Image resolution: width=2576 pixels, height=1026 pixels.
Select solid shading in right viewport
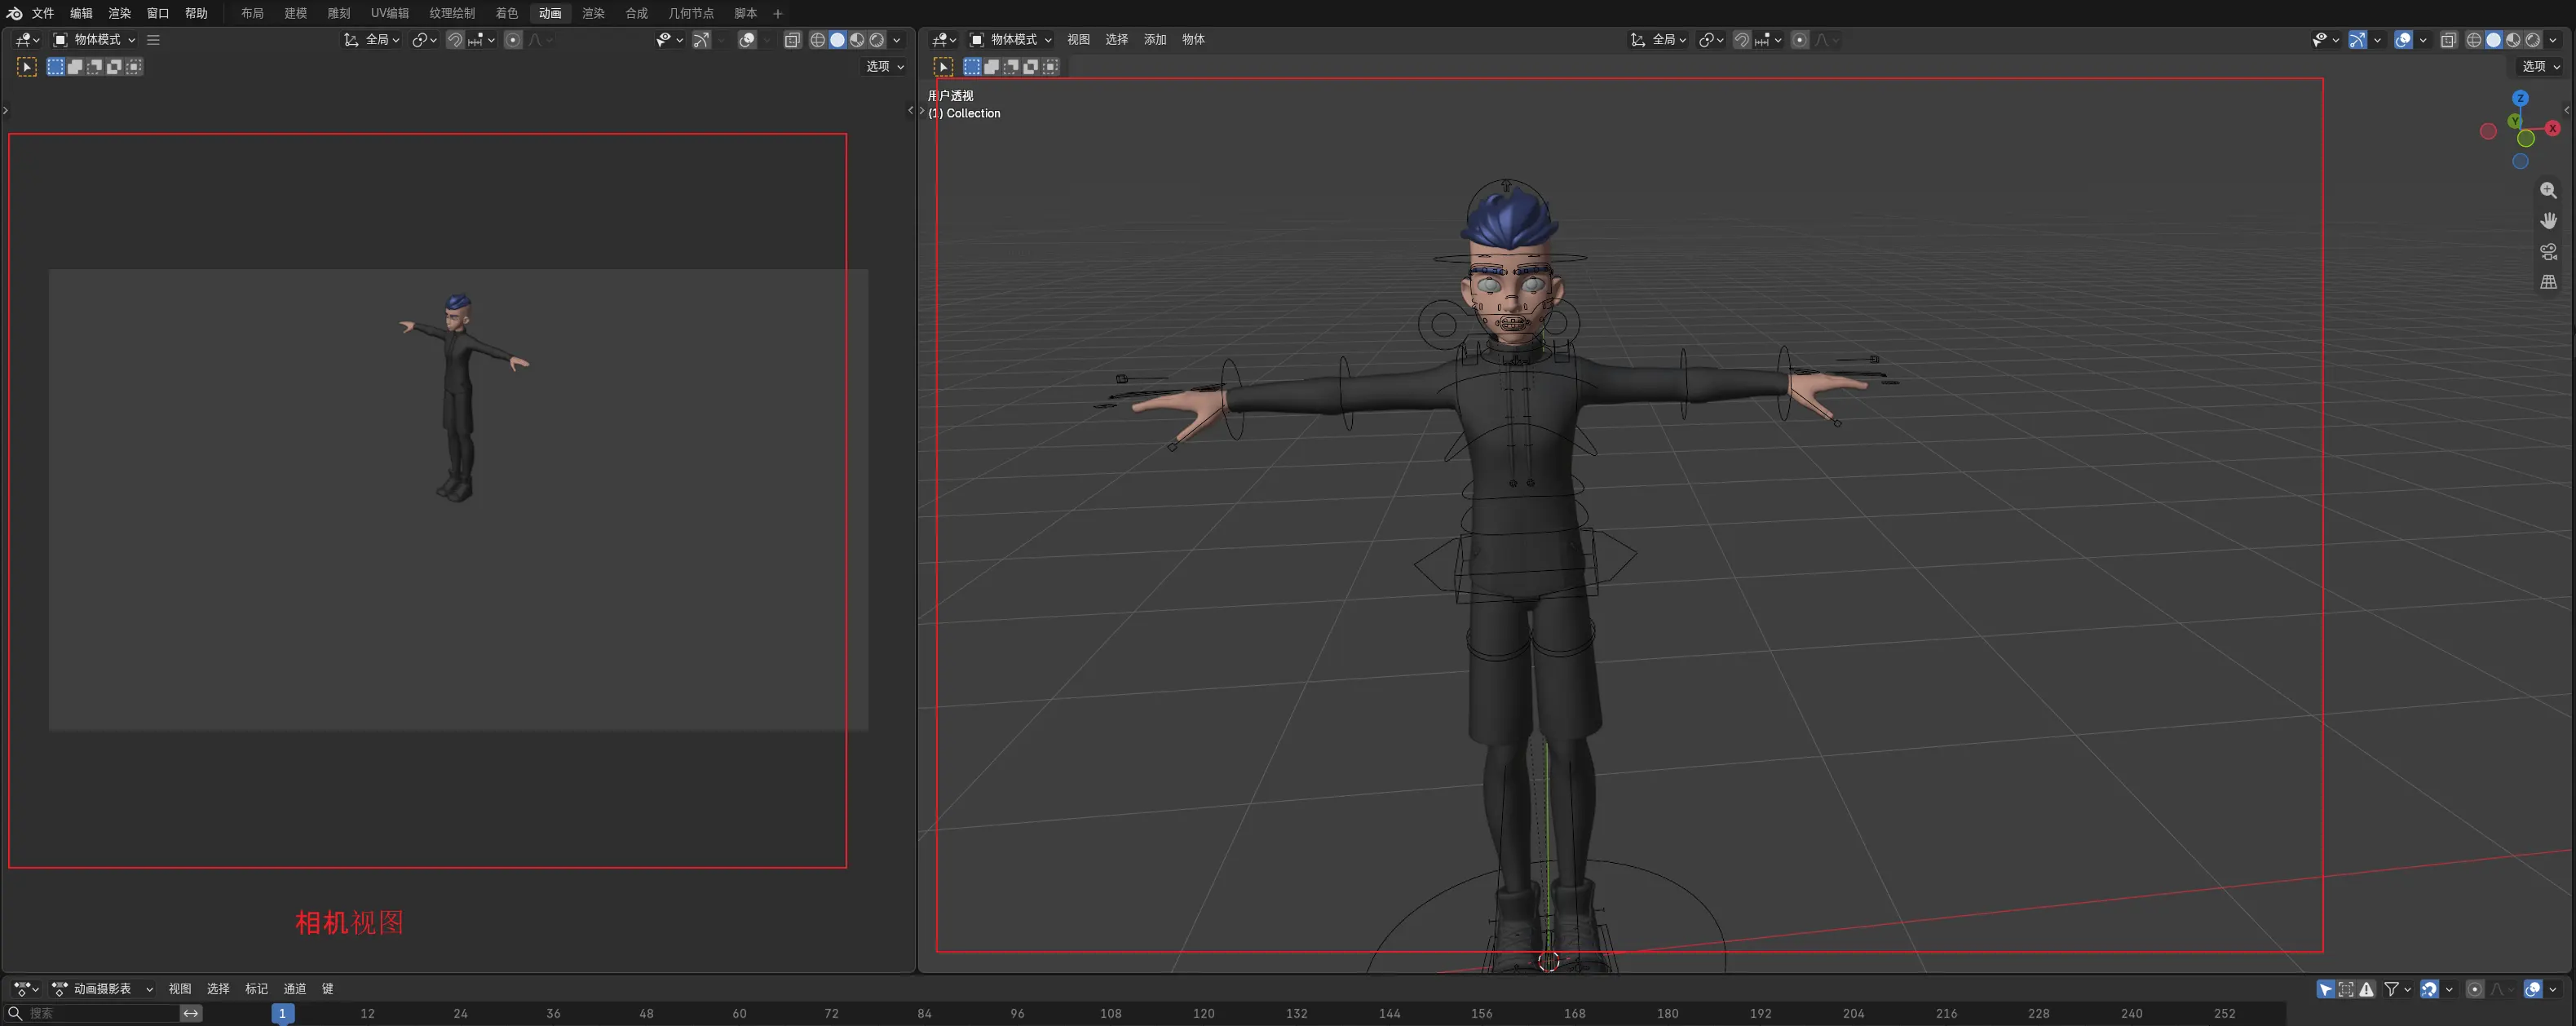coord(2494,40)
